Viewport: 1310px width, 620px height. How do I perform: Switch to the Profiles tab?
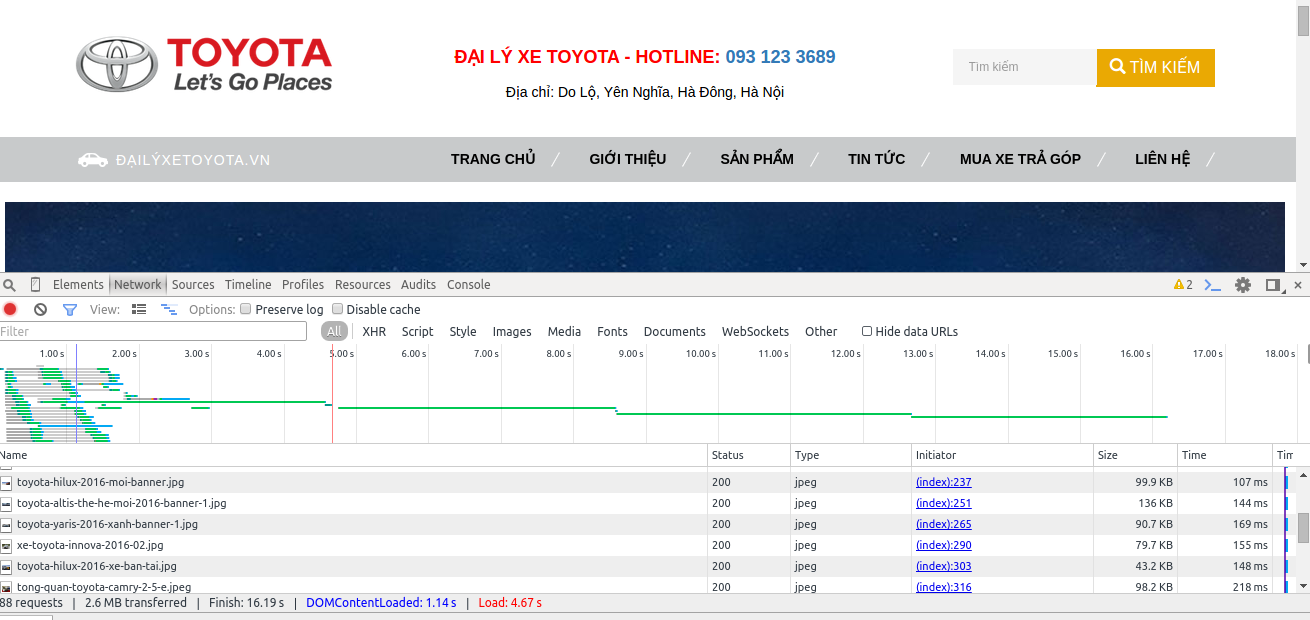coord(303,285)
